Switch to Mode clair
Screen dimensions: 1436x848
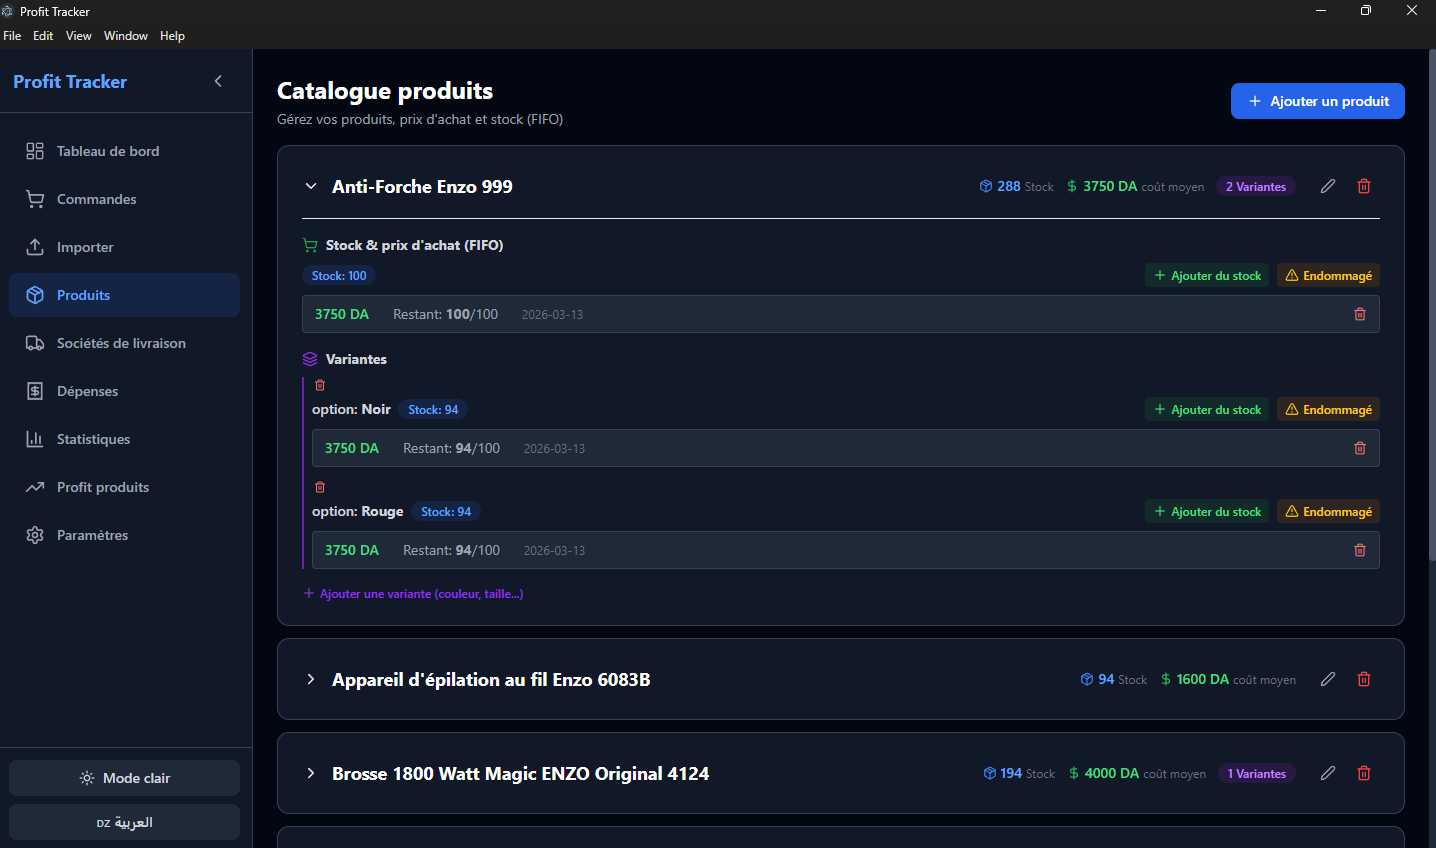124,777
